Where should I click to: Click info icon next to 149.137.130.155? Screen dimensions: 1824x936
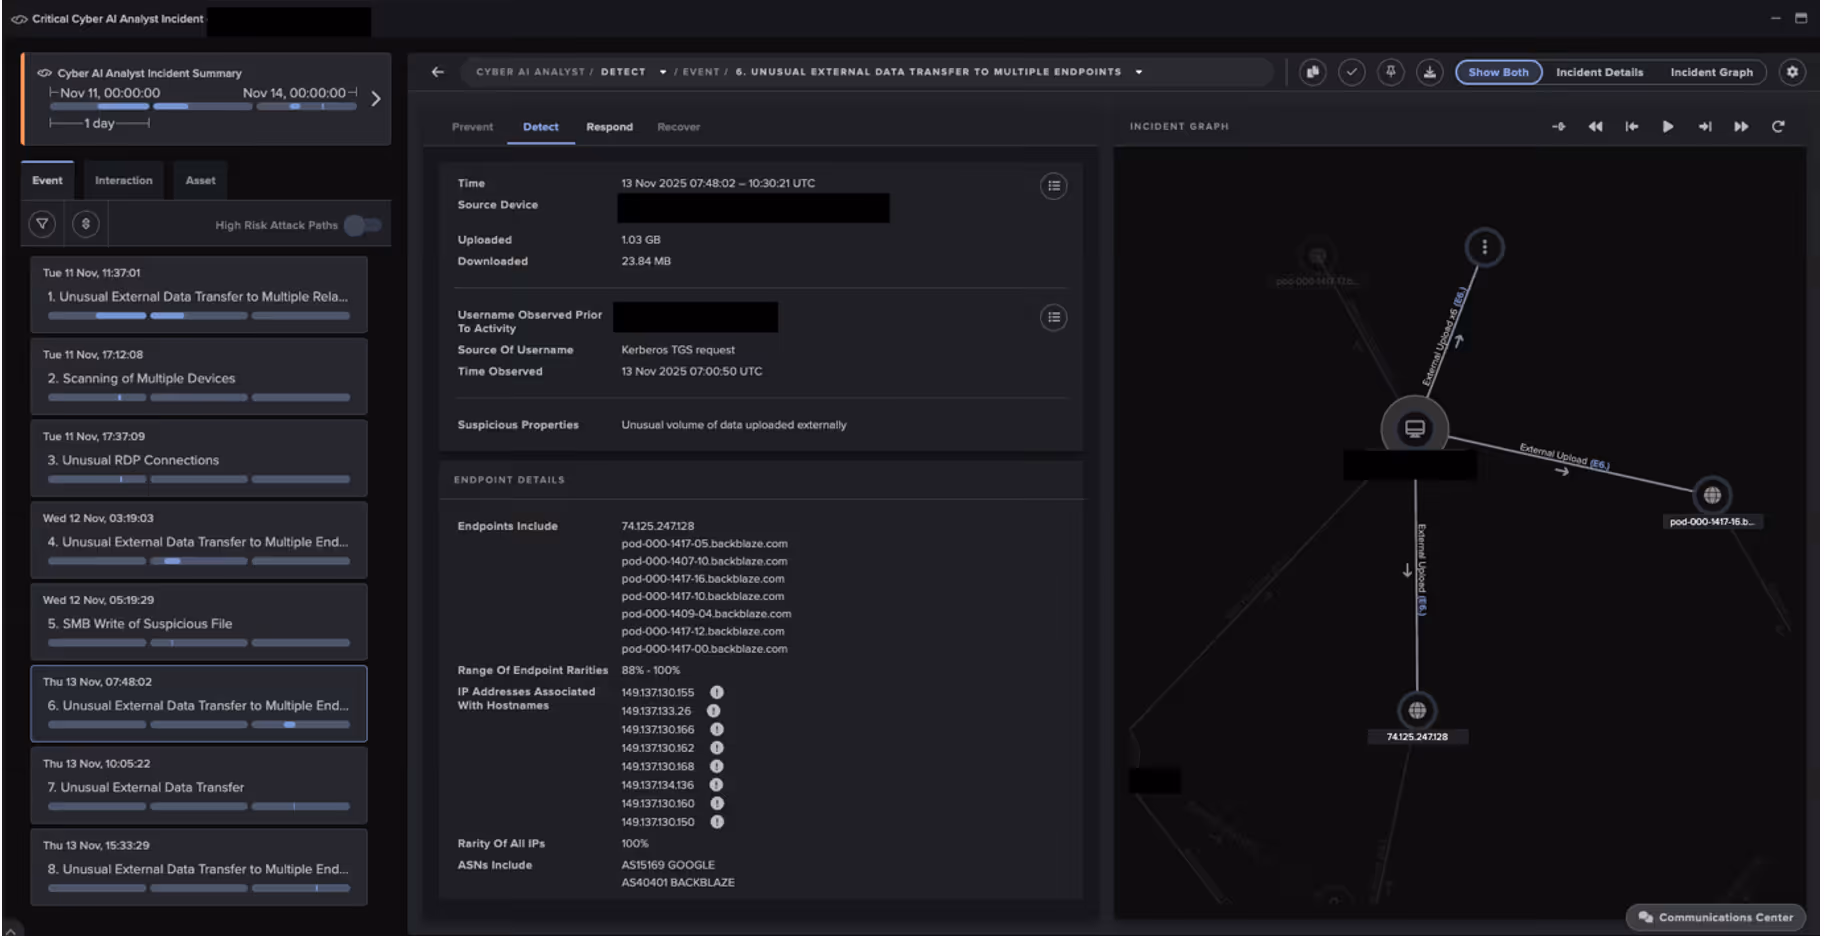tap(717, 692)
